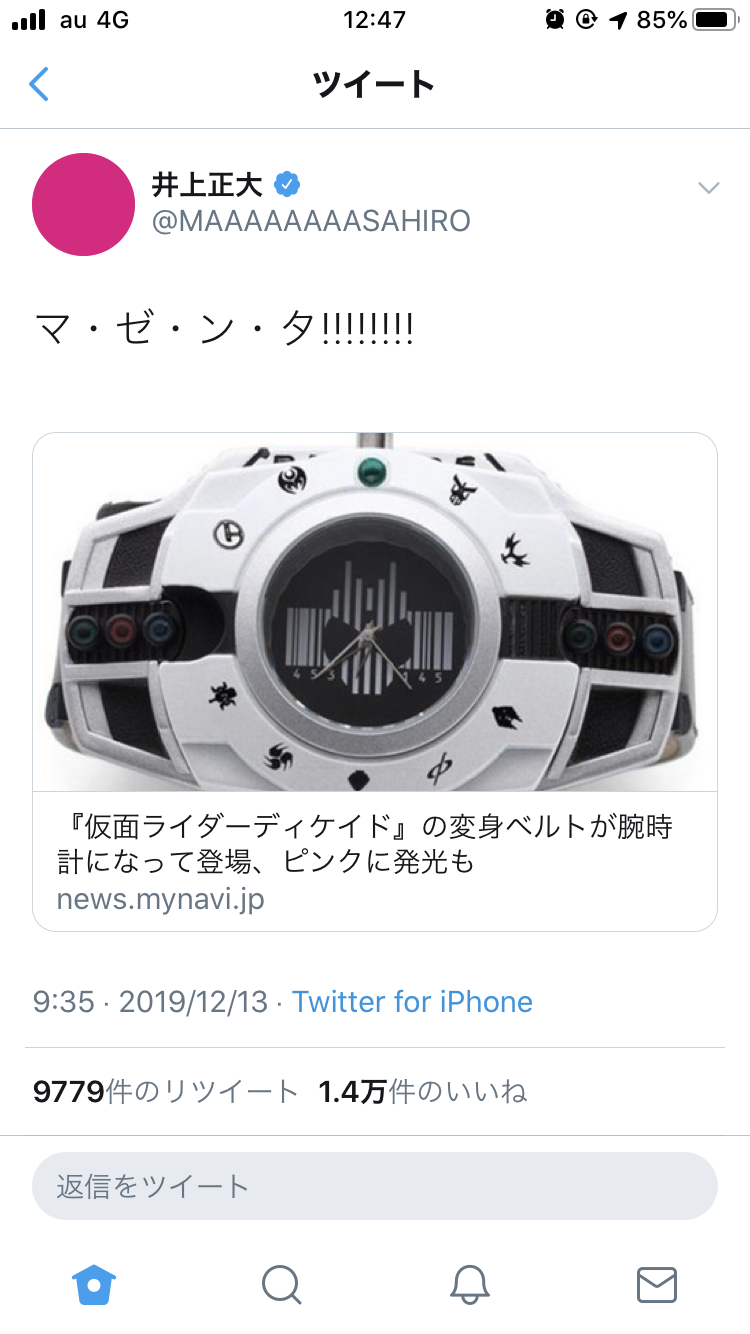Tap the battery icon in status bar
This screenshot has width=750, height=1334.
(x=715, y=19)
